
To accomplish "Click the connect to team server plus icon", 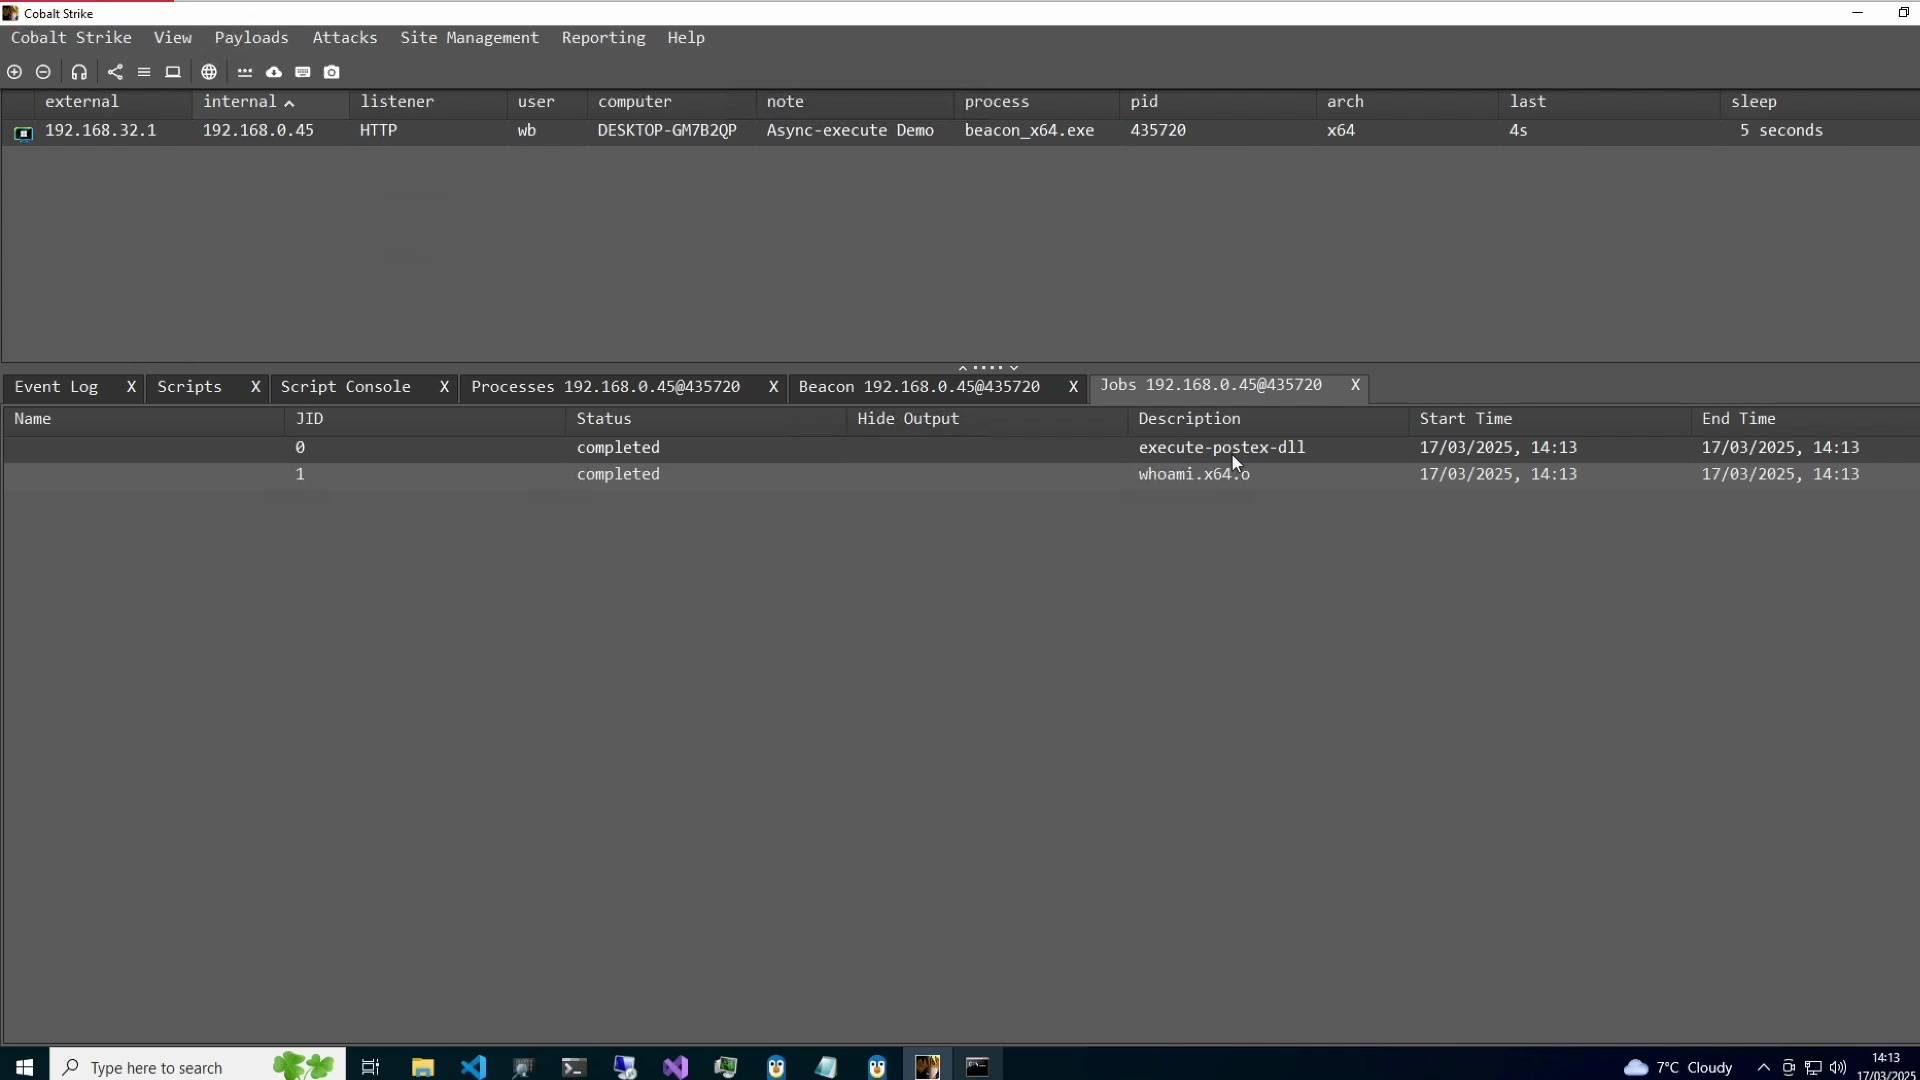I will point(14,72).
